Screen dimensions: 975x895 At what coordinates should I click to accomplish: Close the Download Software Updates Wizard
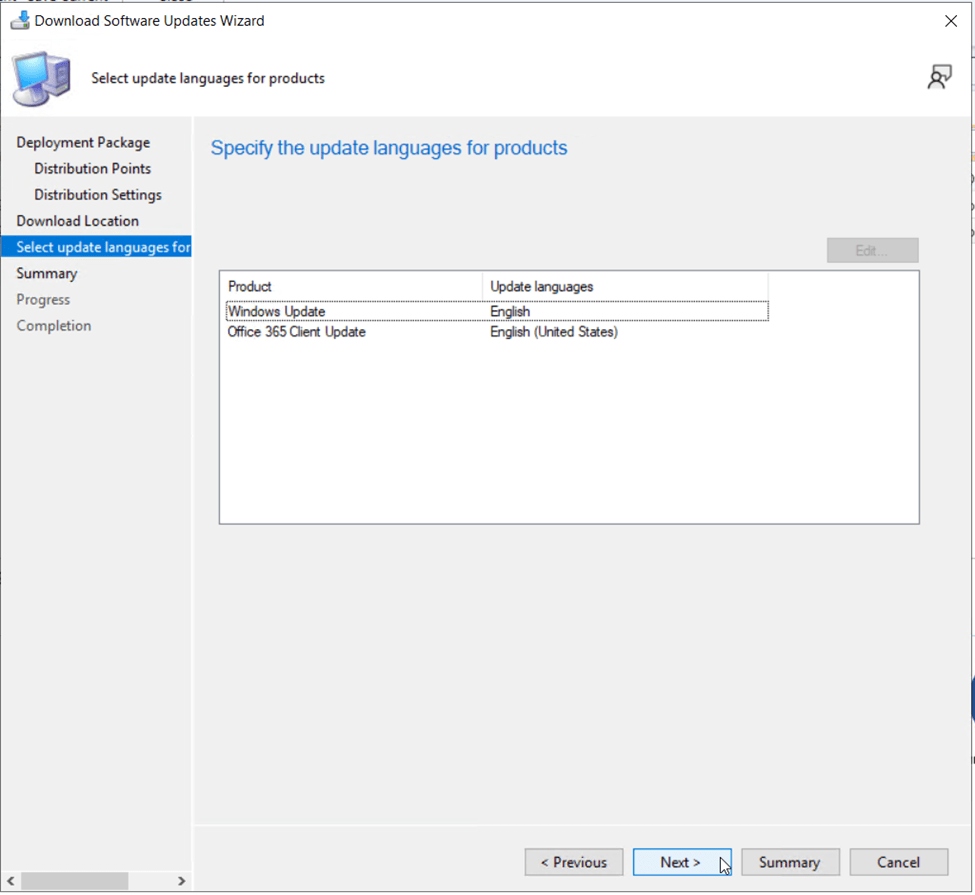(x=950, y=21)
